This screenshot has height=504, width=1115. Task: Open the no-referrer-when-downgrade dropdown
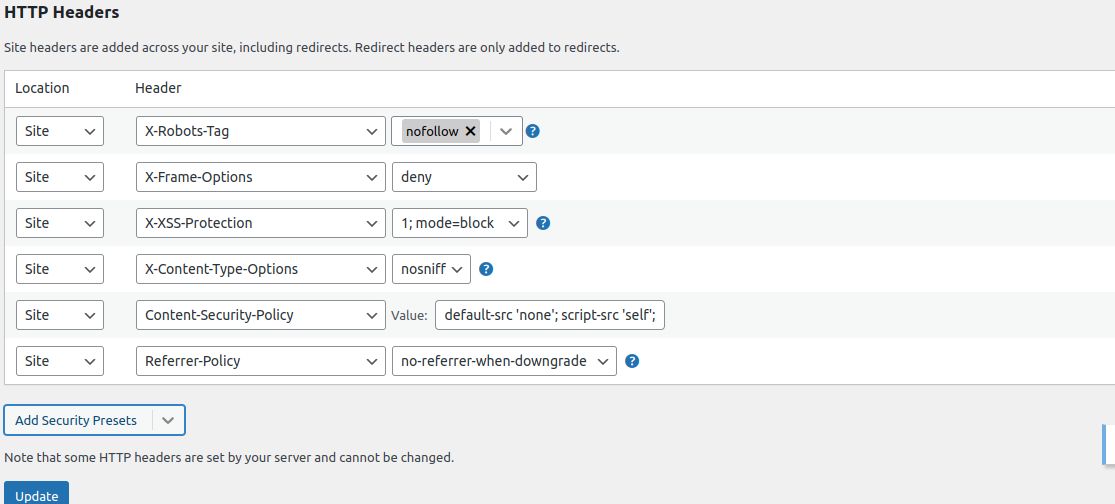[504, 361]
